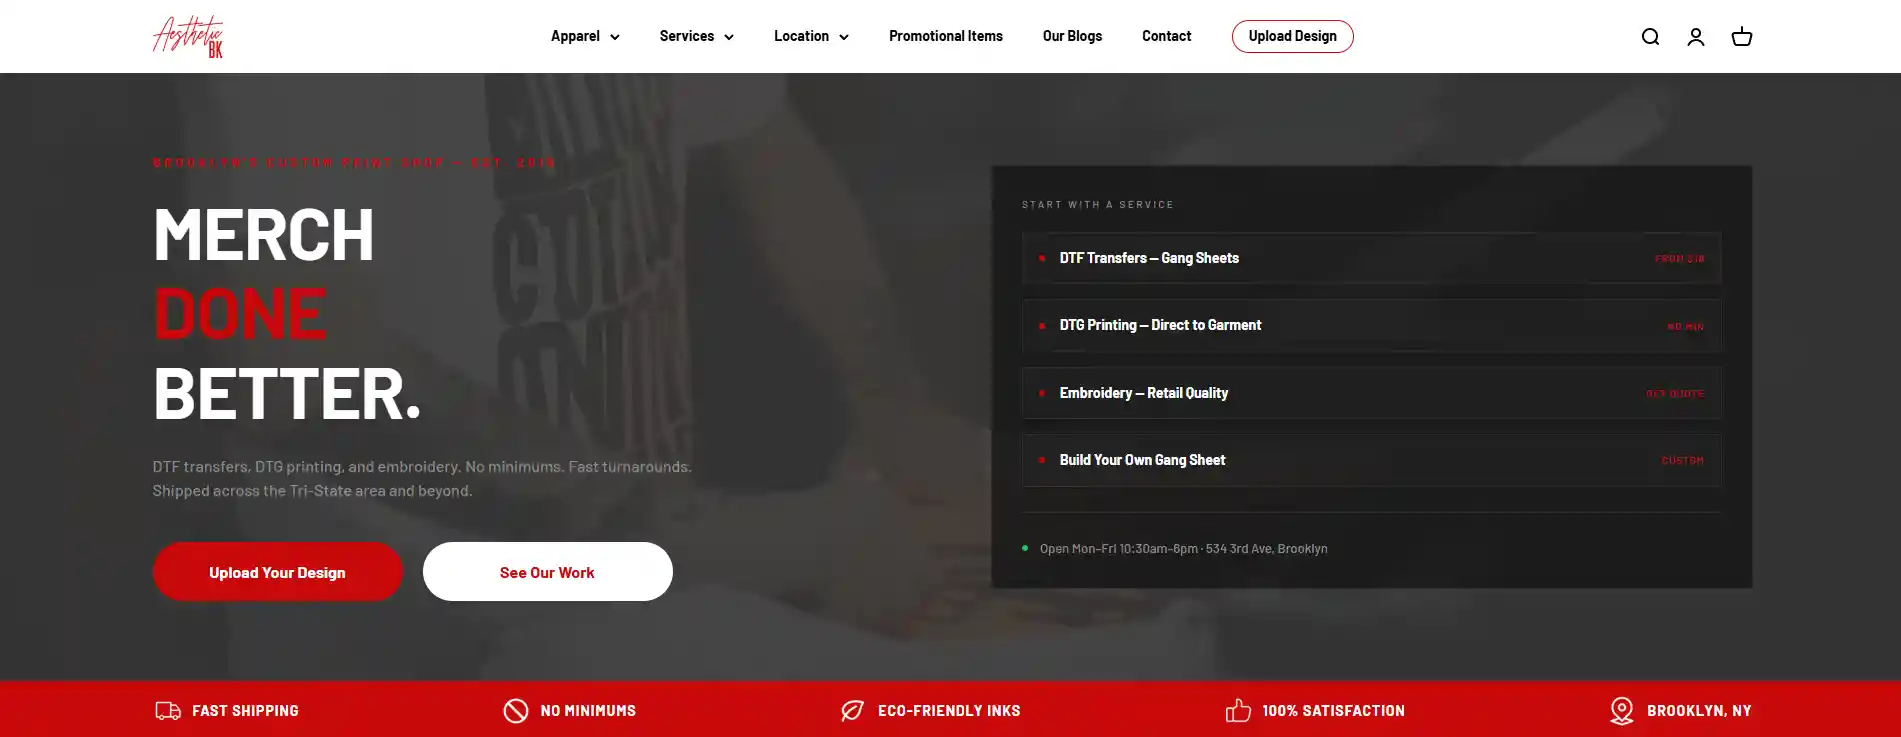Expand the Services dropdown menu
Viewport: 1901px width, 737px height.
pos(696,36)
